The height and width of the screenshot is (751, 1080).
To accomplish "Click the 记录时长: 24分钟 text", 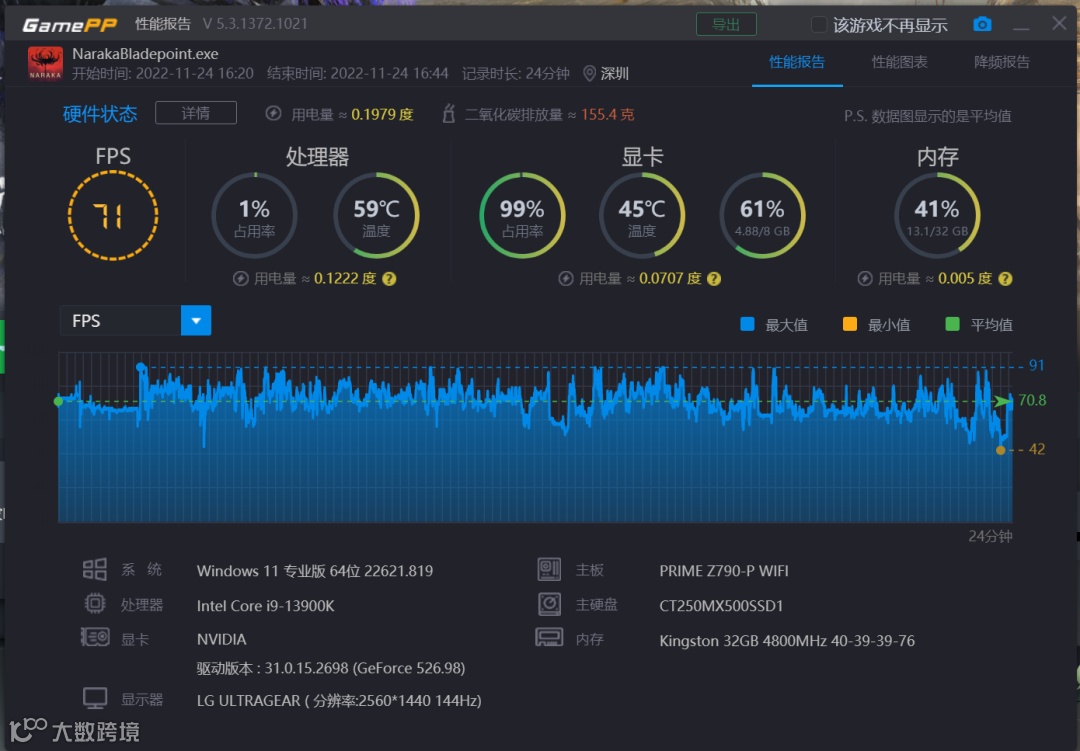I will tap(515, 74).
